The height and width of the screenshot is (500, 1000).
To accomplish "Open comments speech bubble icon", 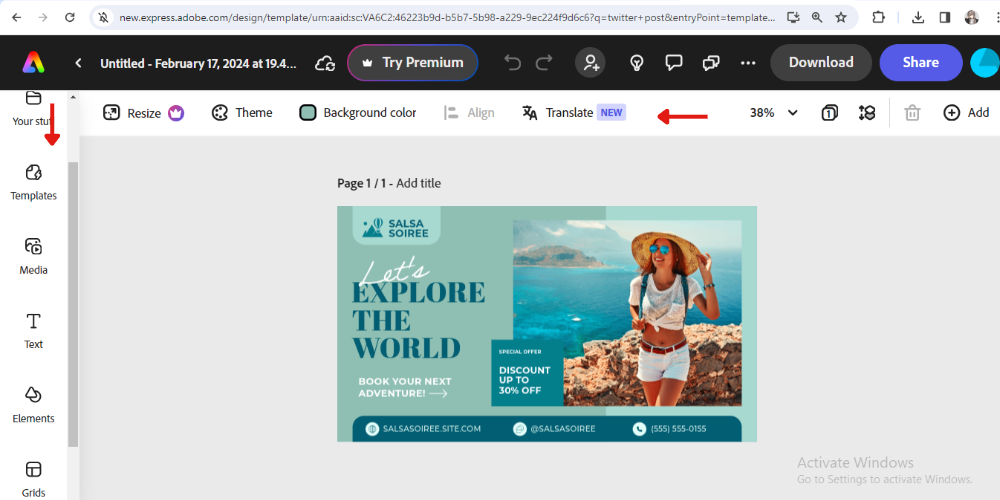I will pos(673,62).
